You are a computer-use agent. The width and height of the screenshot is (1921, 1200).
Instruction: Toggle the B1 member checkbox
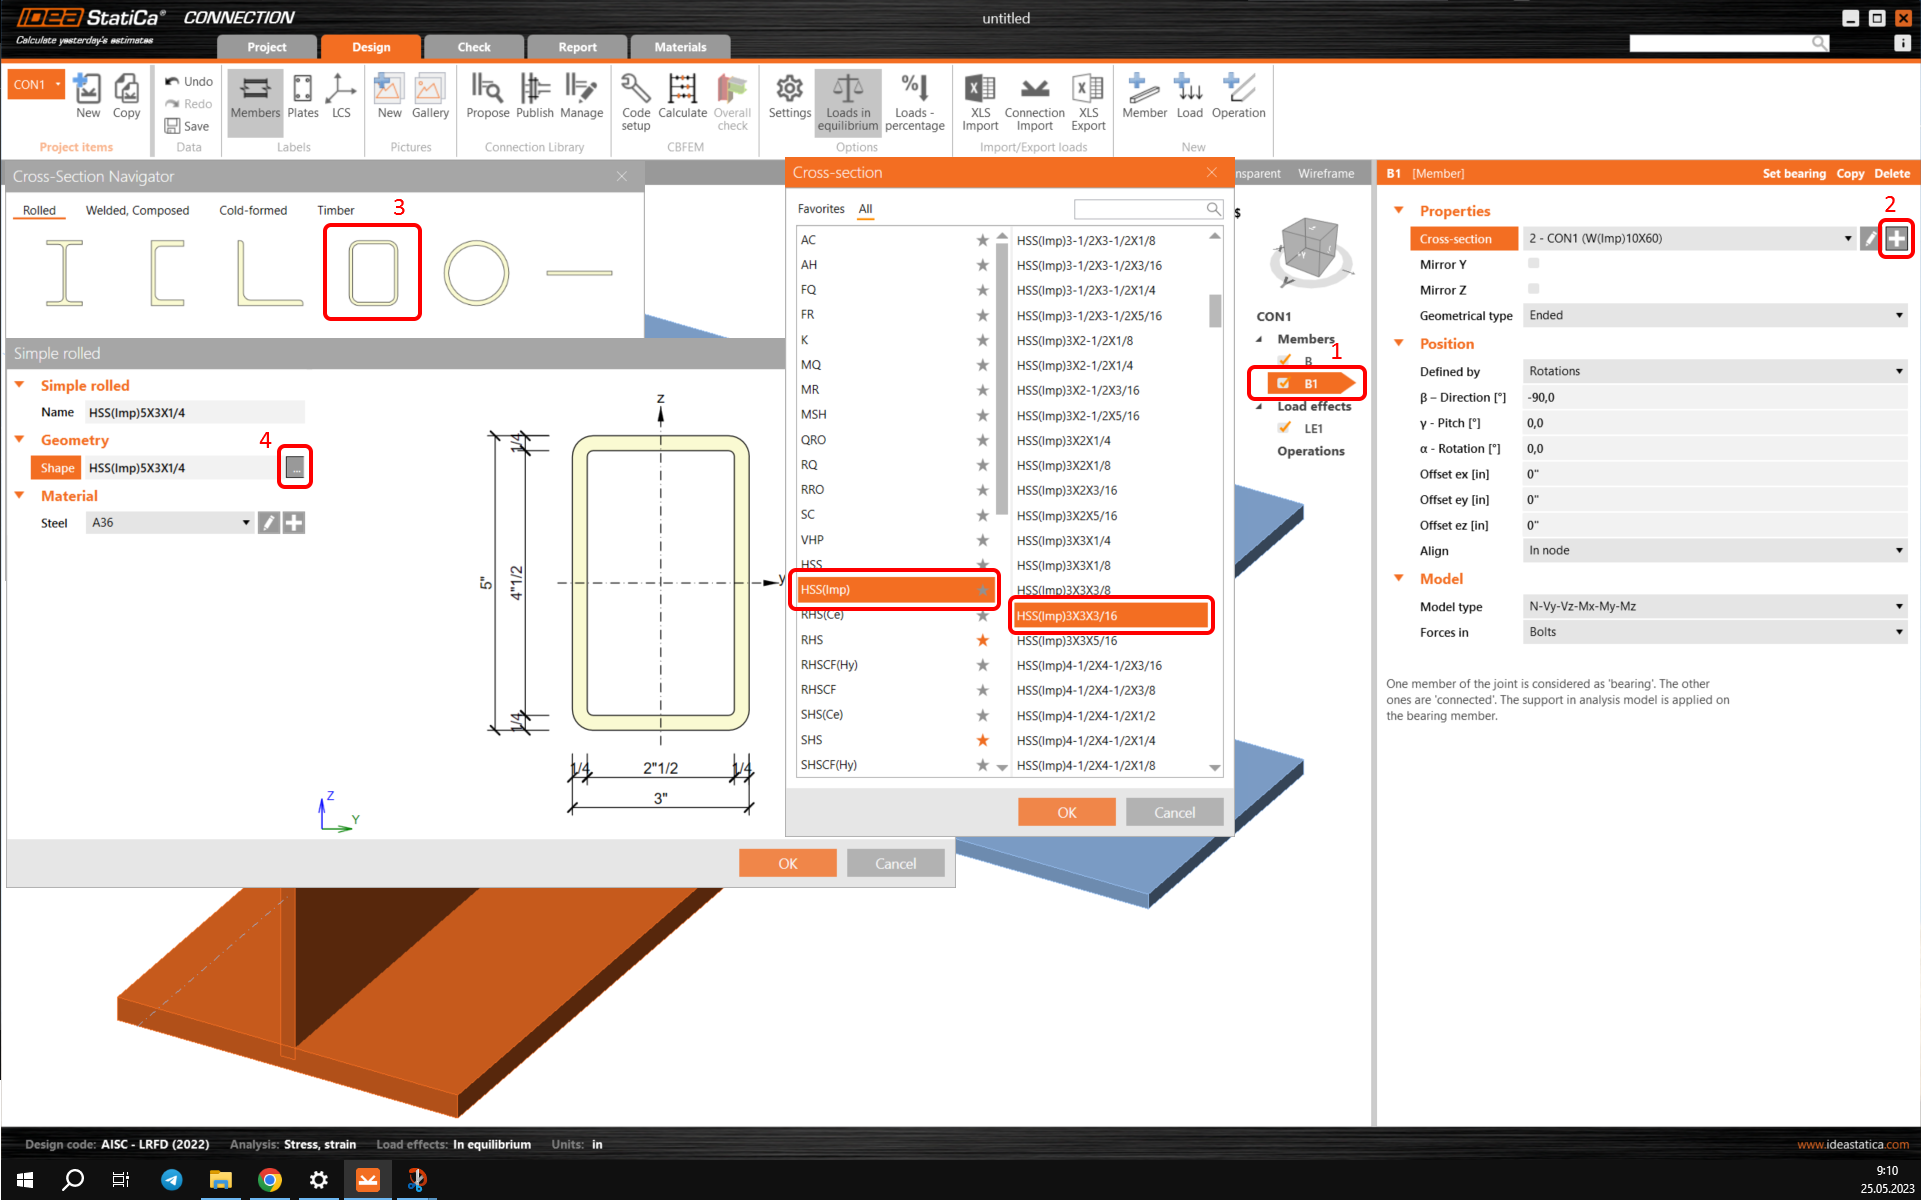click(1284, 382)
